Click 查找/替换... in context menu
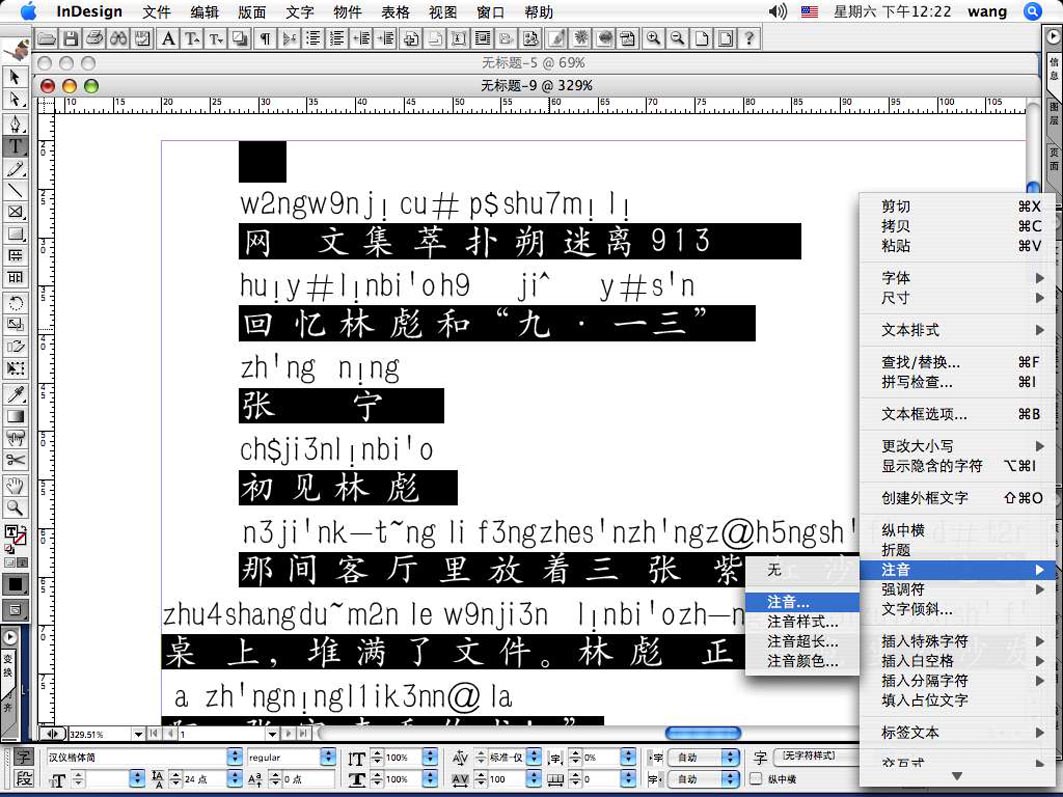The height and width of the screenshot is (797, 1063). point(920,362)
